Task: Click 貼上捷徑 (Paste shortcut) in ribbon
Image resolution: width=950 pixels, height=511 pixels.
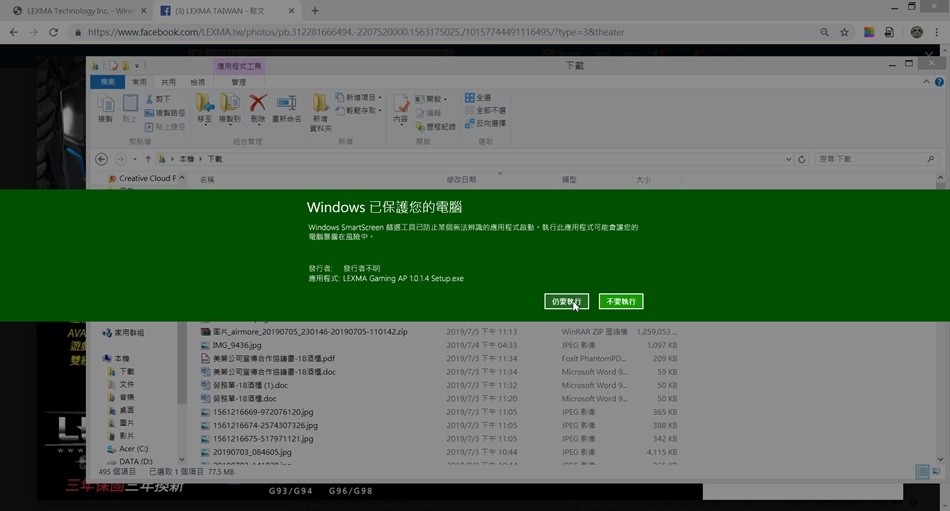Action: 165,127
